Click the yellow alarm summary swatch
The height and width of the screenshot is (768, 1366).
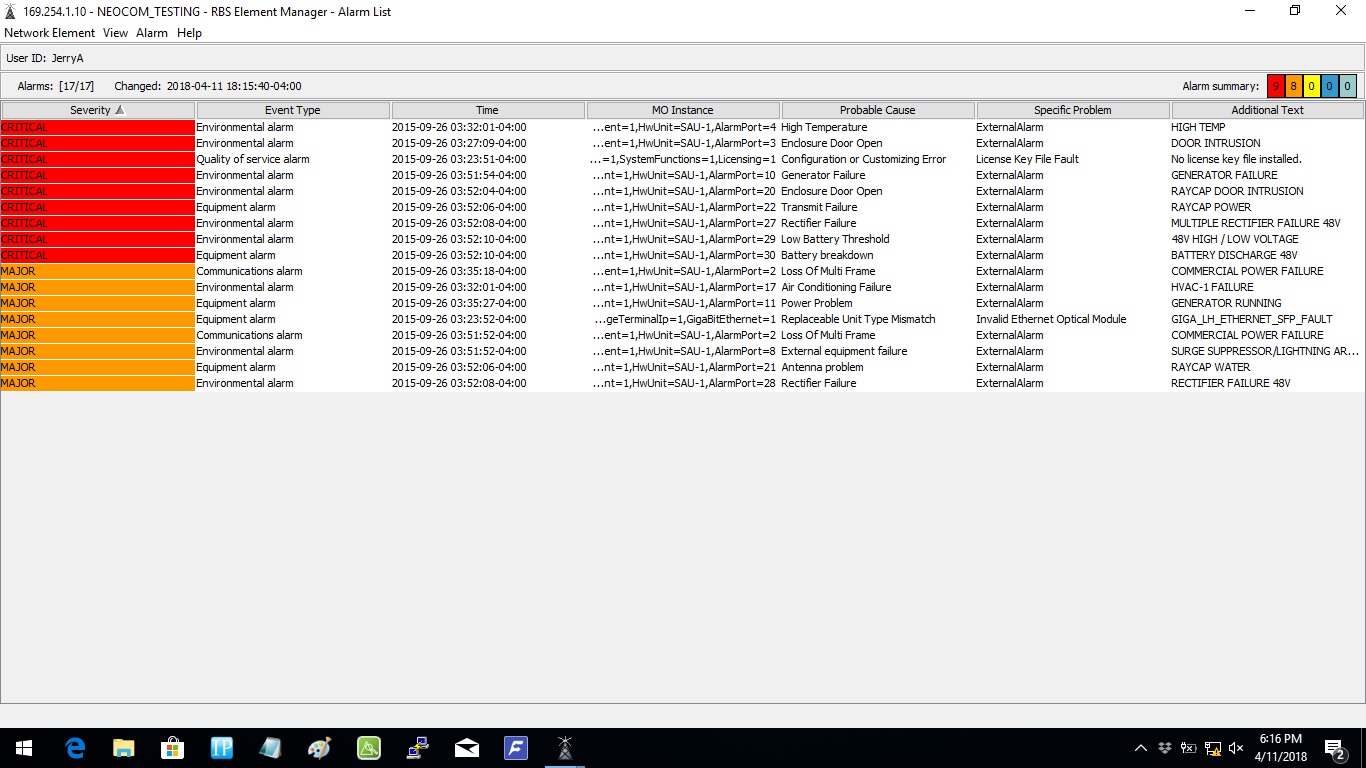tap(1312, 86)
